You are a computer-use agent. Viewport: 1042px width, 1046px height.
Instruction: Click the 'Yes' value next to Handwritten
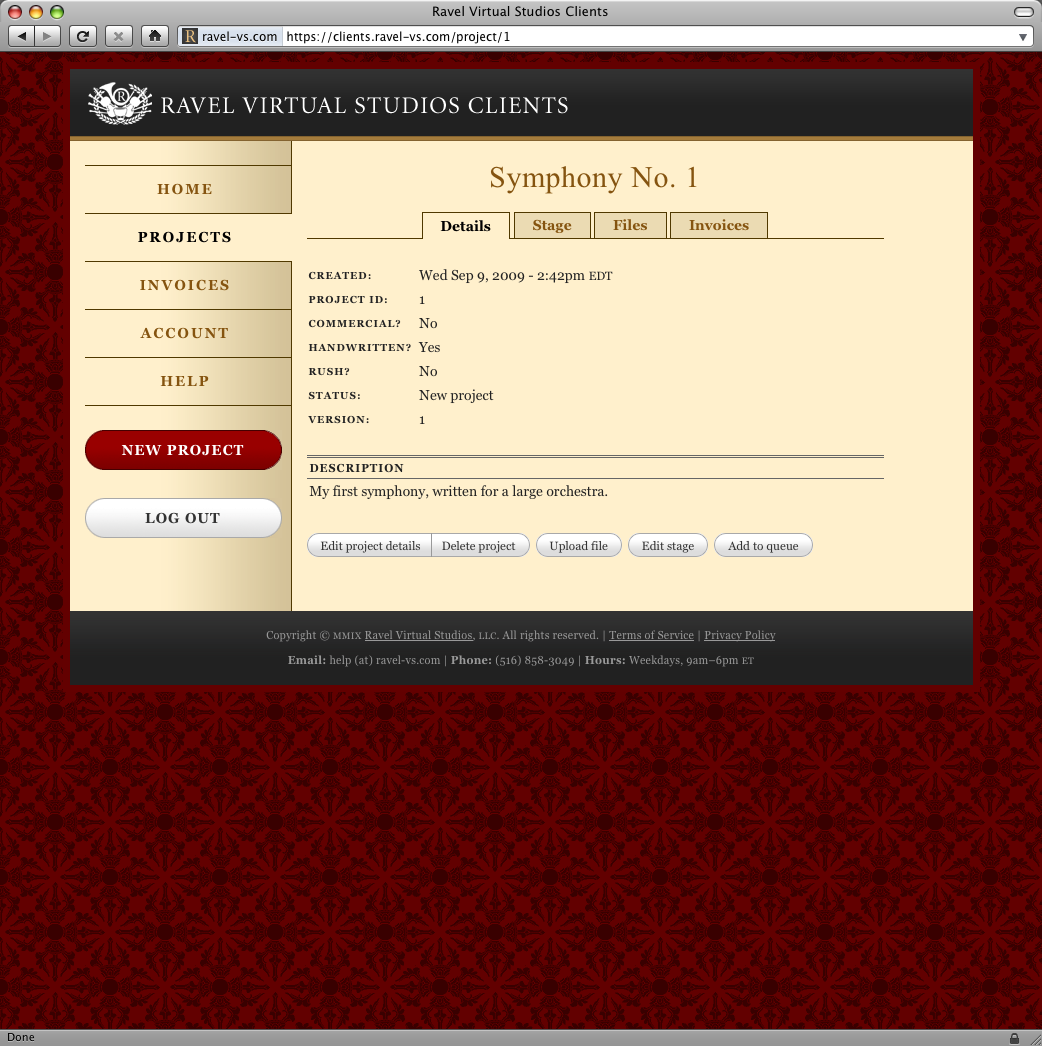tap(429, 348)
